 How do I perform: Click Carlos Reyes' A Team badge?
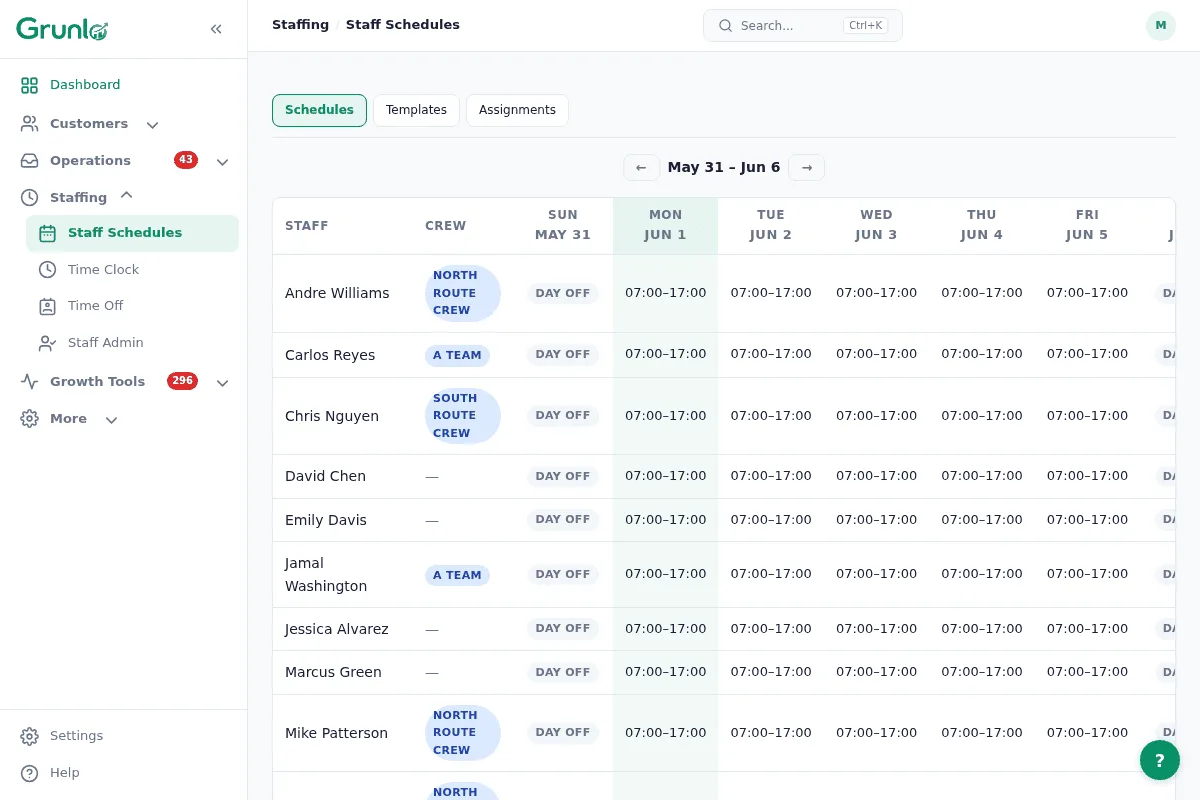[x=457, y=355]
